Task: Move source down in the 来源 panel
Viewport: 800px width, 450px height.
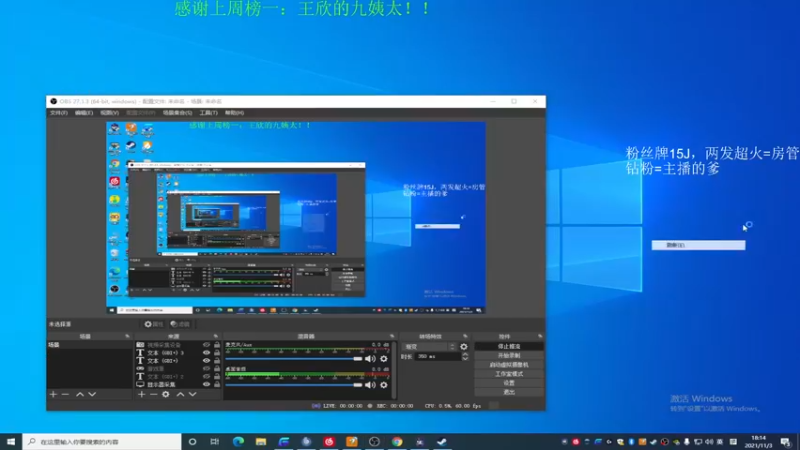Action: 192,394
